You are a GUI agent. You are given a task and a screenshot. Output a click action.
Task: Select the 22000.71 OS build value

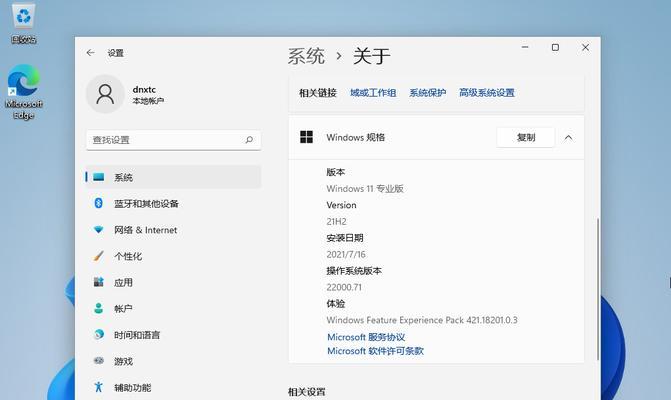[344, 287]
